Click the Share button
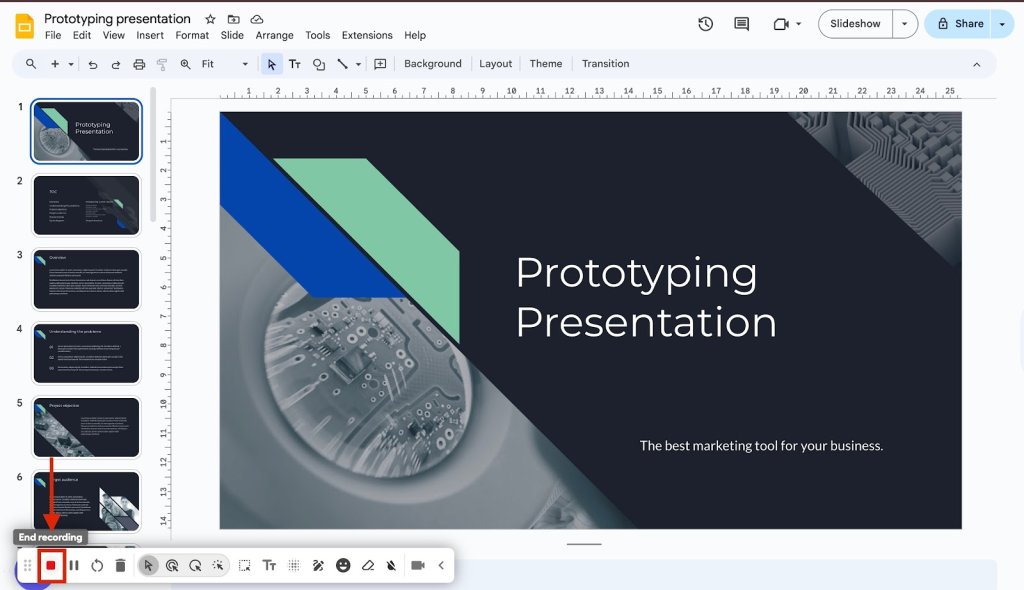 click(x=961, y=24)
